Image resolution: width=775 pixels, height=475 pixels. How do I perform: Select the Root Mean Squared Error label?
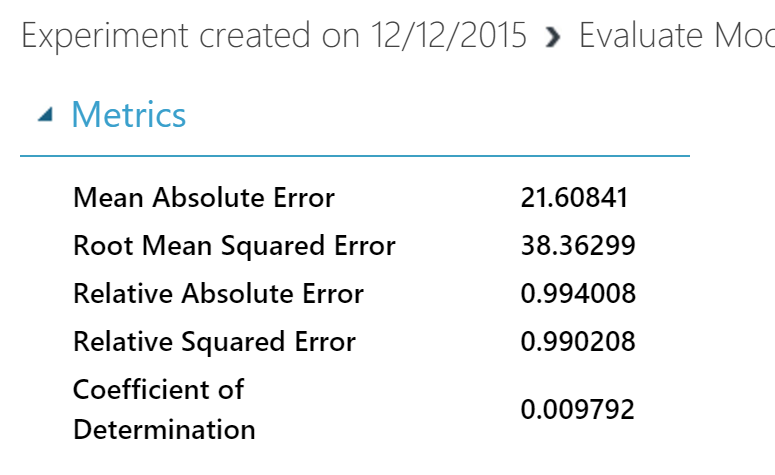point(234,246)
